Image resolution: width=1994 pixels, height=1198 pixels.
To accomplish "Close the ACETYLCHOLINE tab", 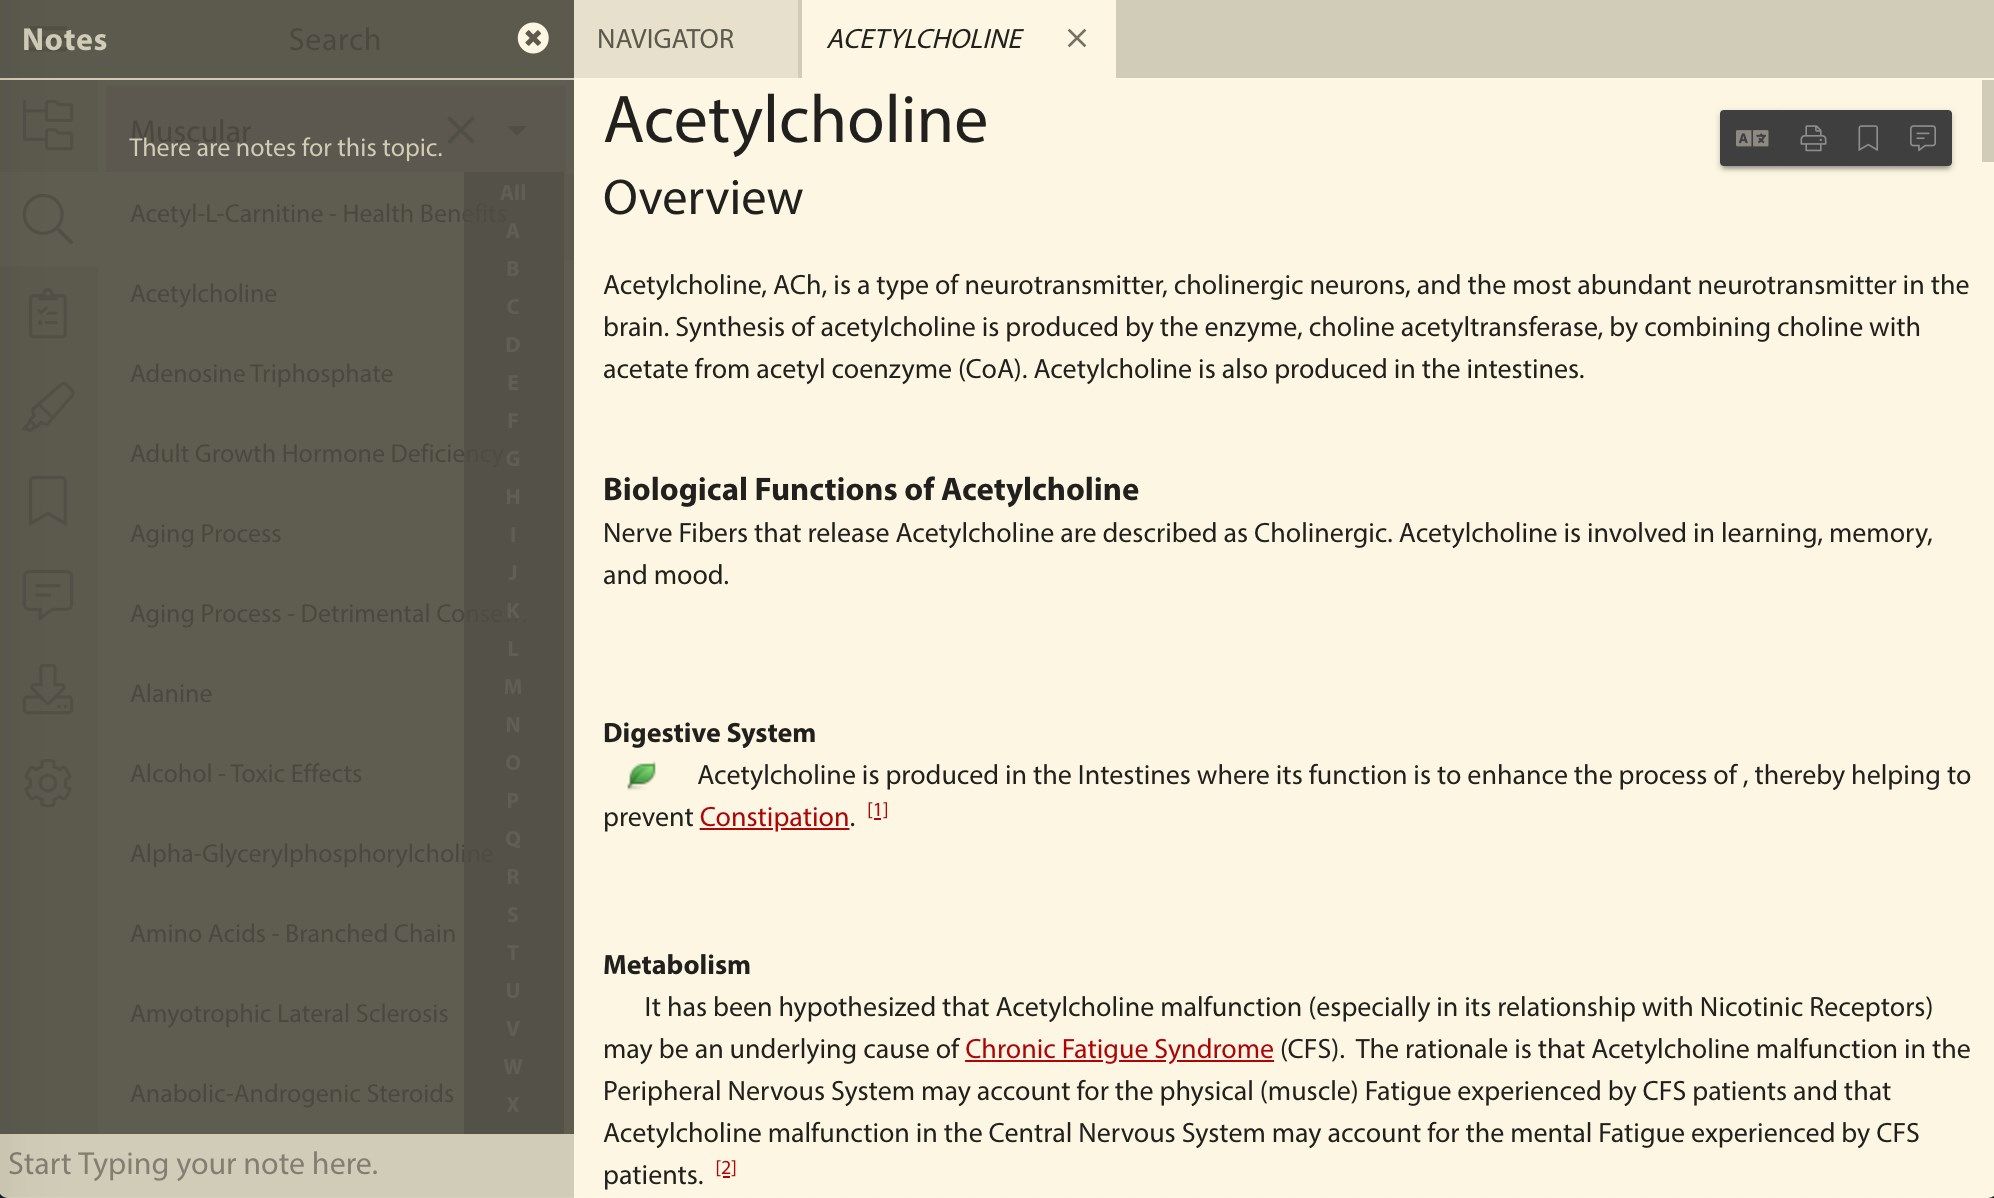I will point(1076,38).
